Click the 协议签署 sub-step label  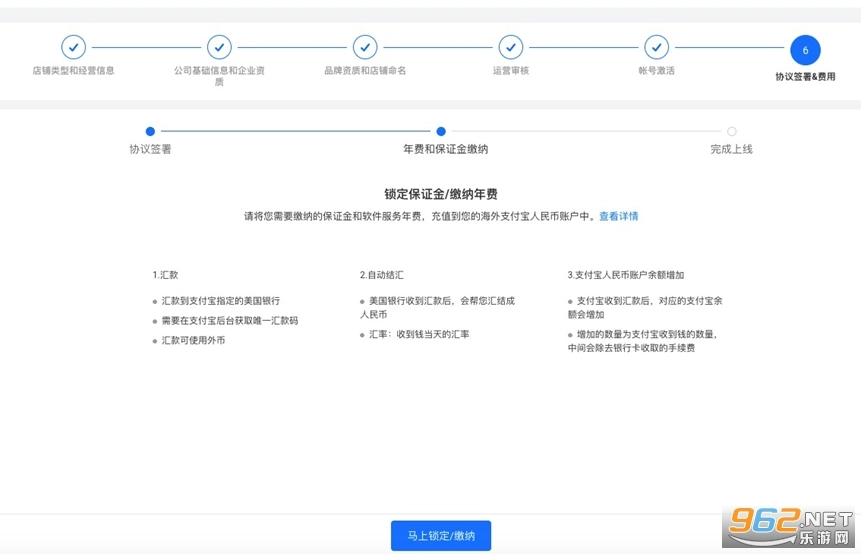tap(150, 149)
